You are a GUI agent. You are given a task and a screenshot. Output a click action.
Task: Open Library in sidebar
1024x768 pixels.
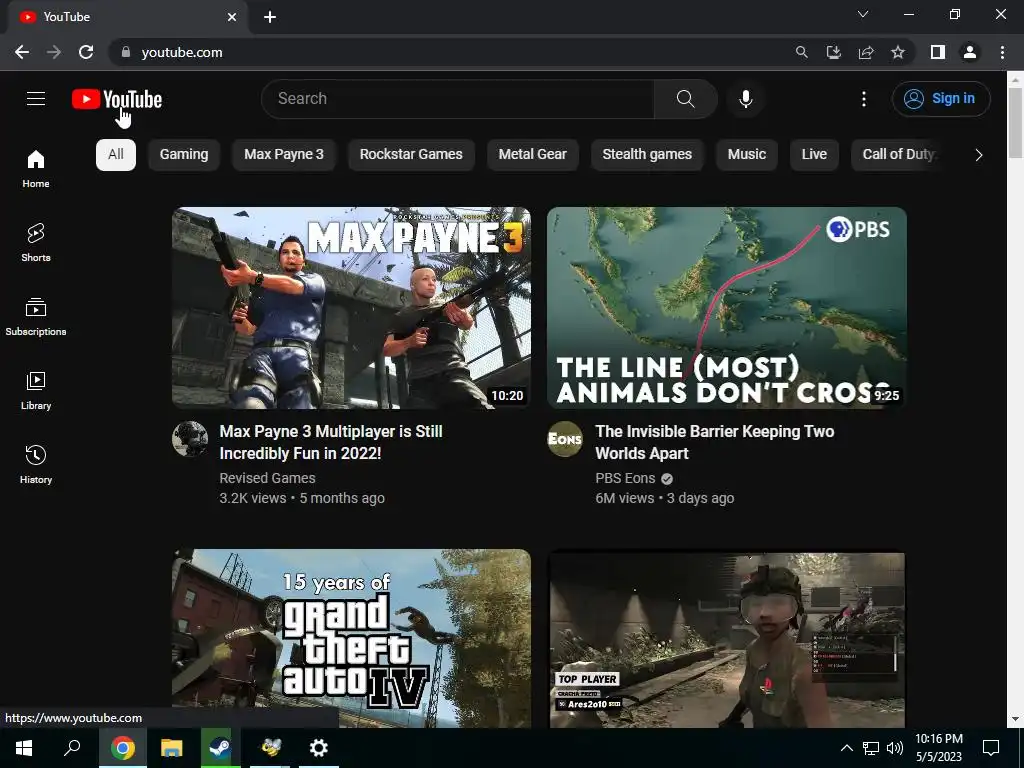pyautogui.click(x=36, y=391)
